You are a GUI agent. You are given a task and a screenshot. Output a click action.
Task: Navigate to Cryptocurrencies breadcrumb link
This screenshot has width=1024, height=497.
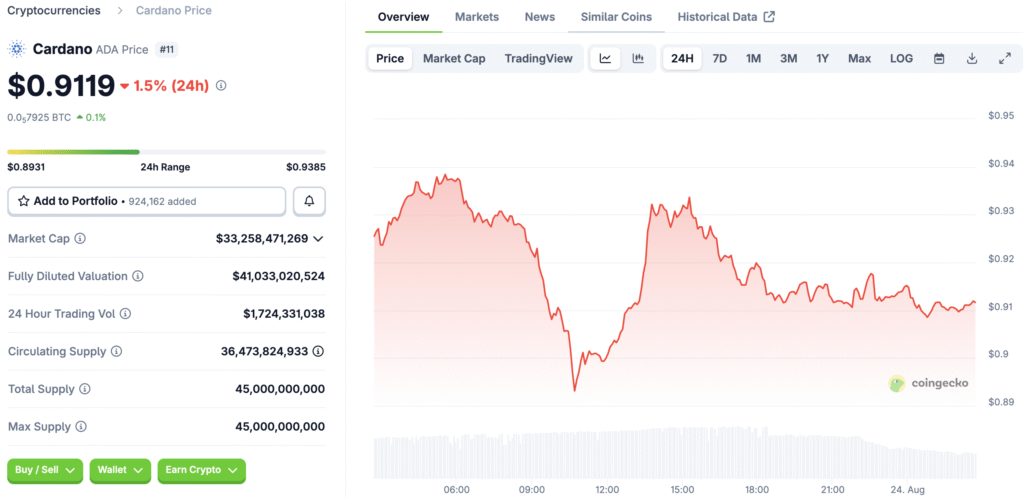coord(54,10)
